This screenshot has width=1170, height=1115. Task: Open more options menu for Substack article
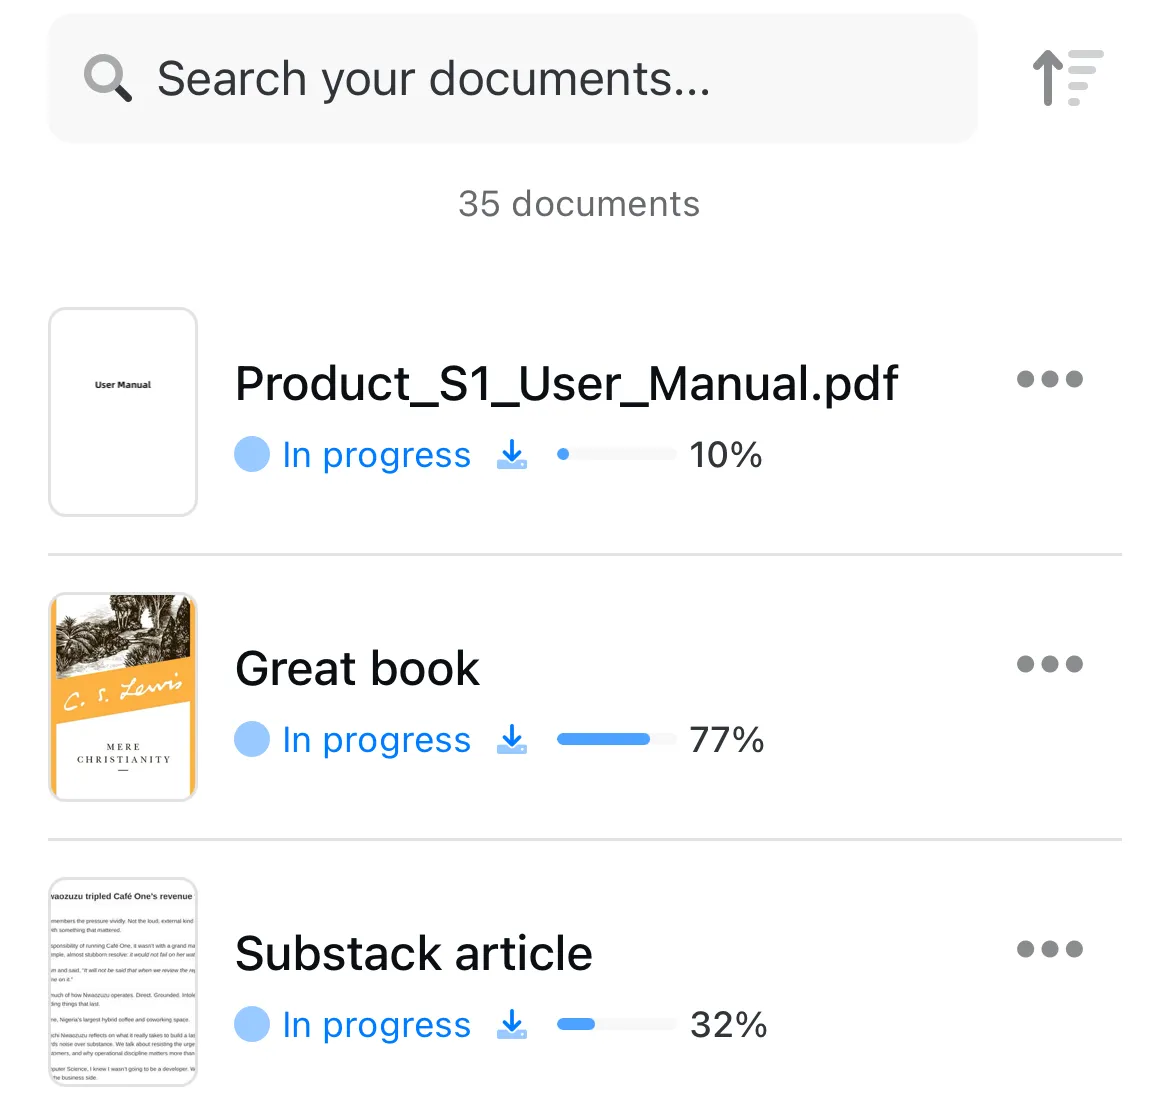coord(1049,949)
